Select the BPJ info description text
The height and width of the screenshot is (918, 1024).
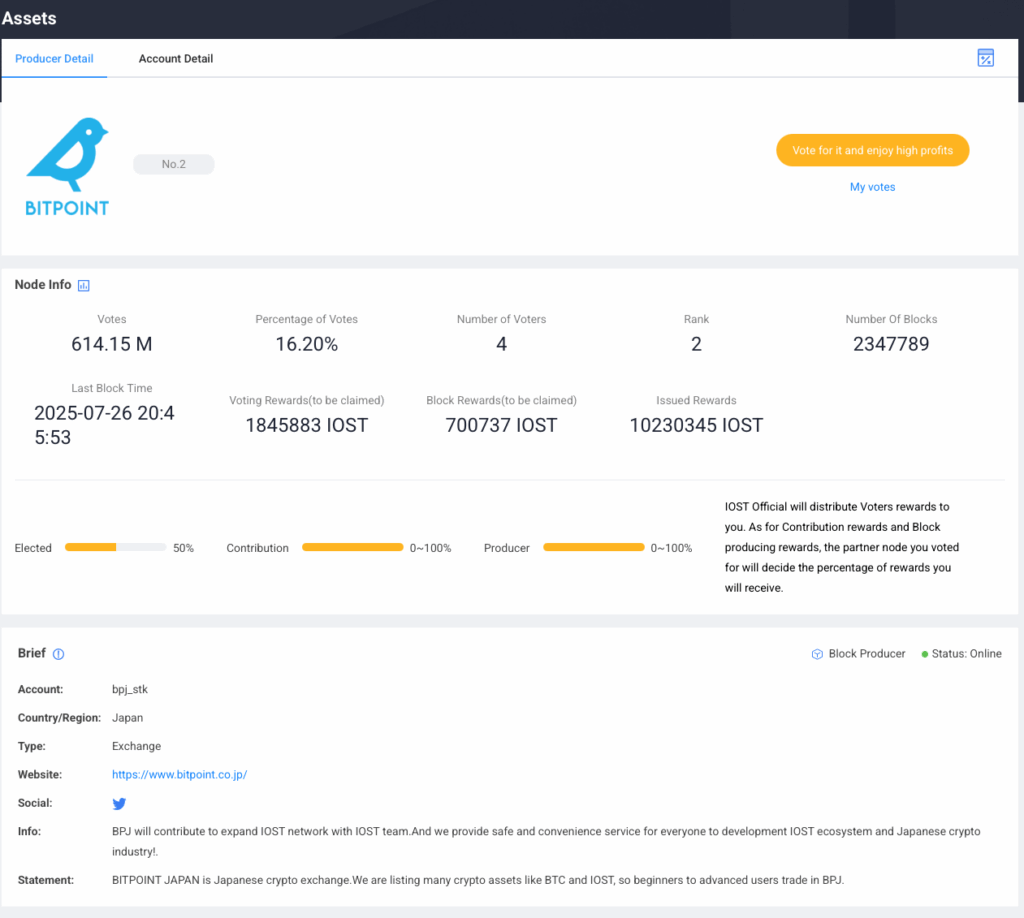546,841
